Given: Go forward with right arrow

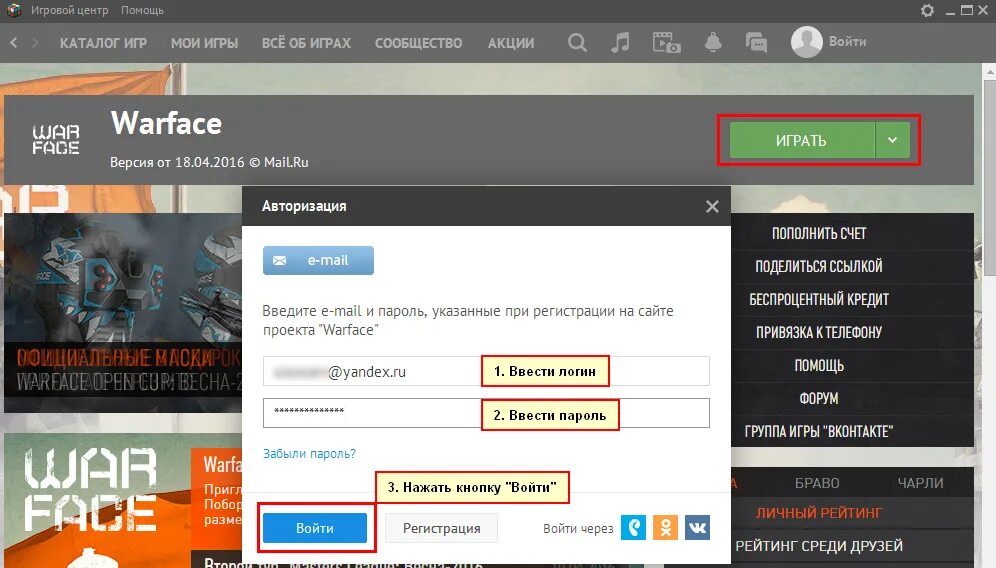Looking at the screenshot, I should tap(35, 43).
